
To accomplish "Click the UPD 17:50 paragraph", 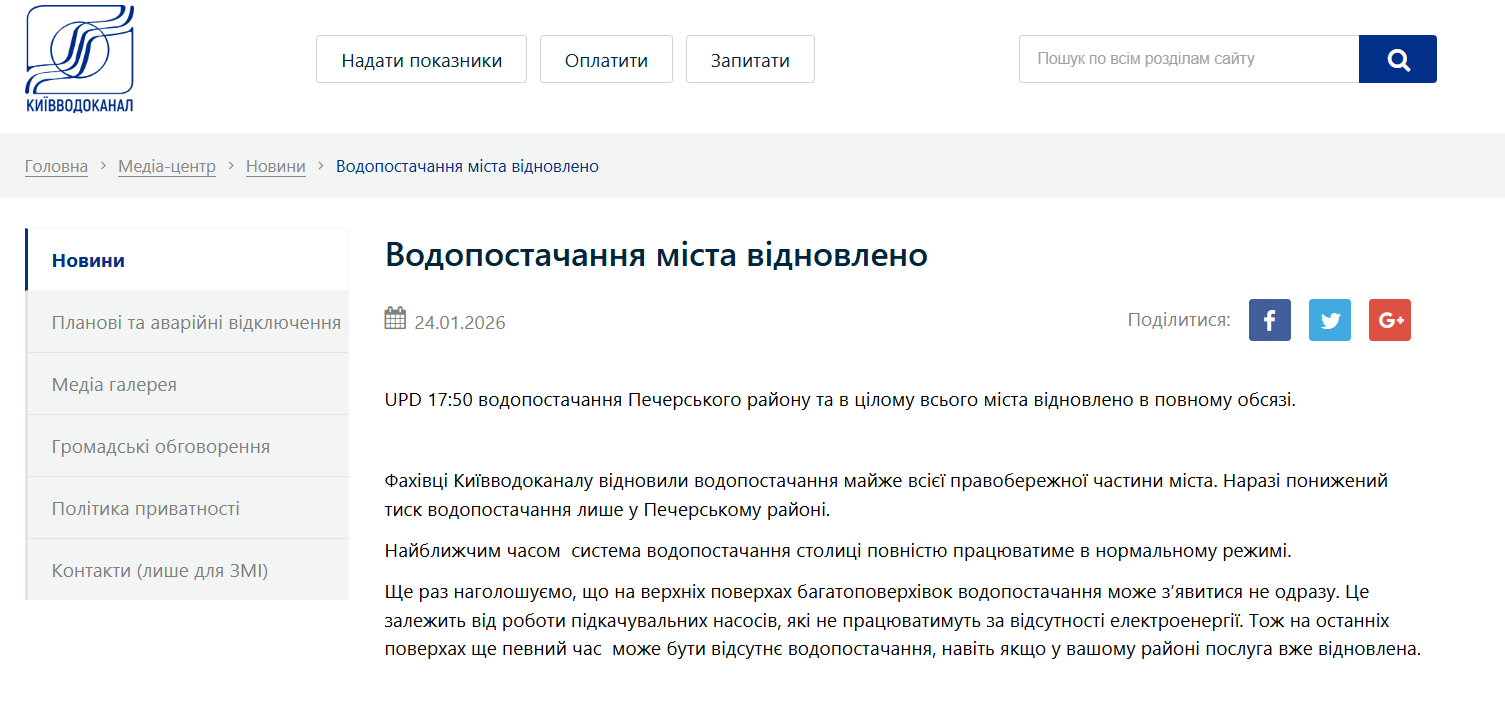I will point(840,400).
